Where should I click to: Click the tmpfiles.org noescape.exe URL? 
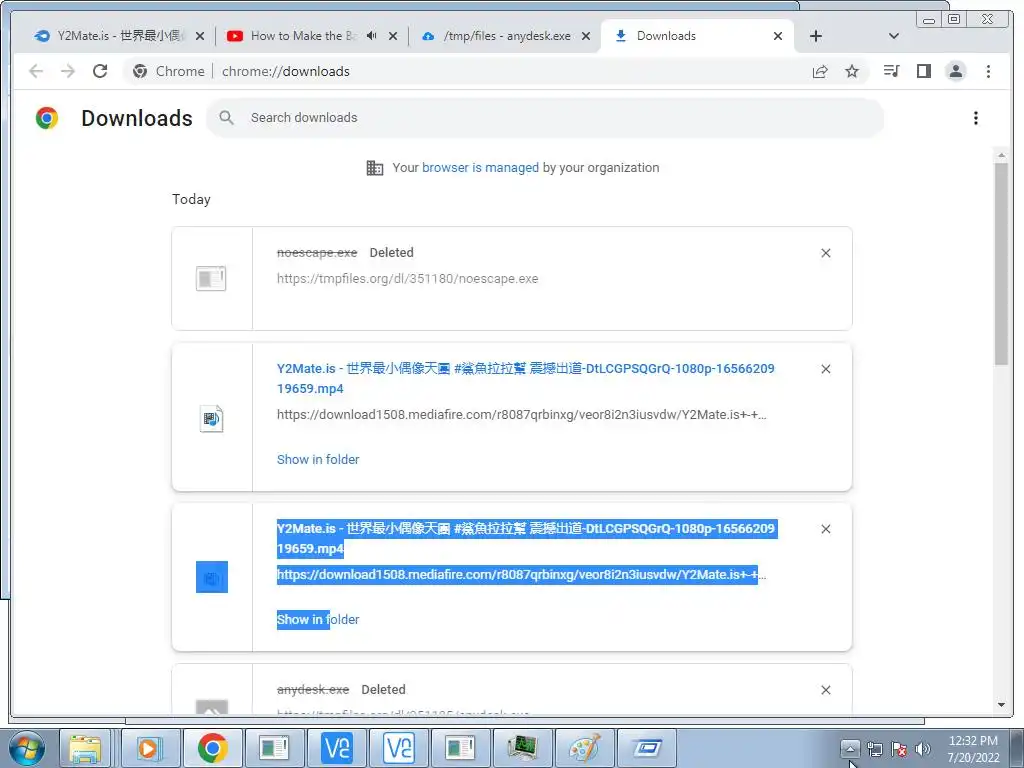point(408,279)
